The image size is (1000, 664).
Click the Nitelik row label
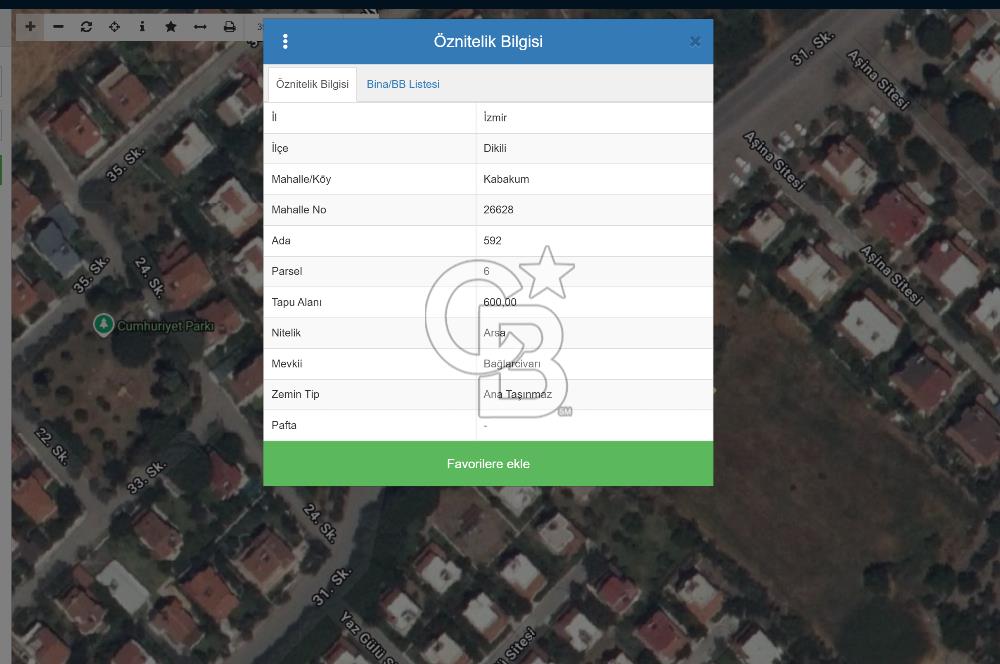click(x=286, y=333)
